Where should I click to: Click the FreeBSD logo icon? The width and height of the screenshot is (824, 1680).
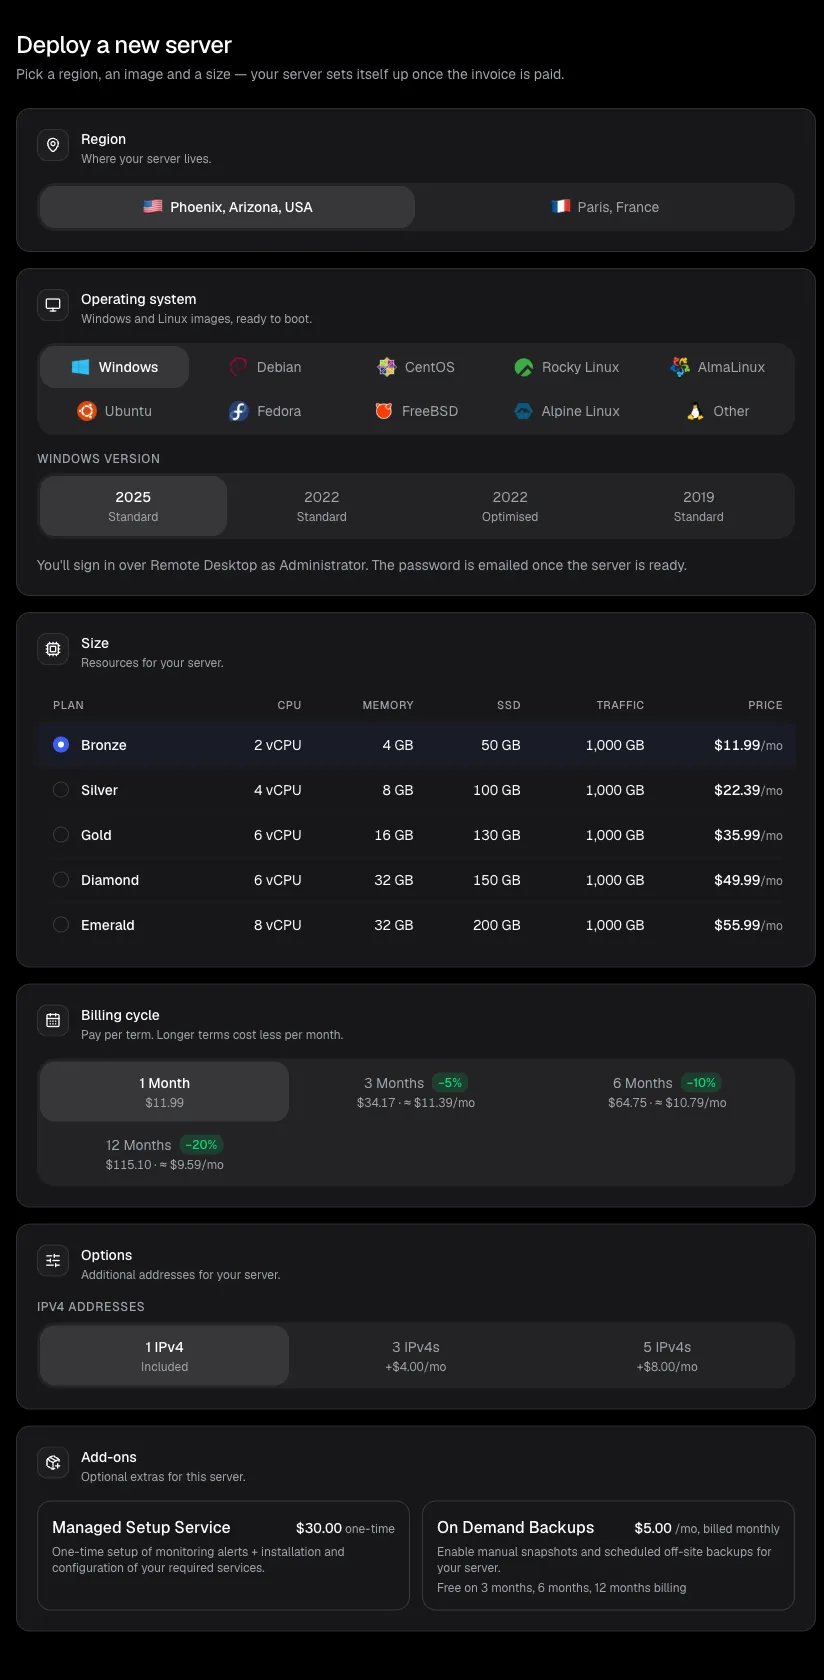[x=384, y=411]
